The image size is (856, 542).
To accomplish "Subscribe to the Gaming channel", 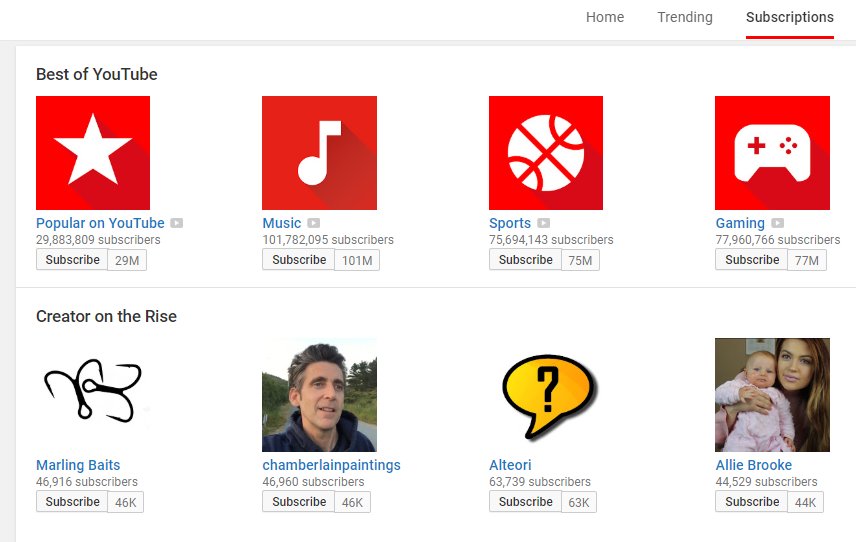I will coord(752,260).
